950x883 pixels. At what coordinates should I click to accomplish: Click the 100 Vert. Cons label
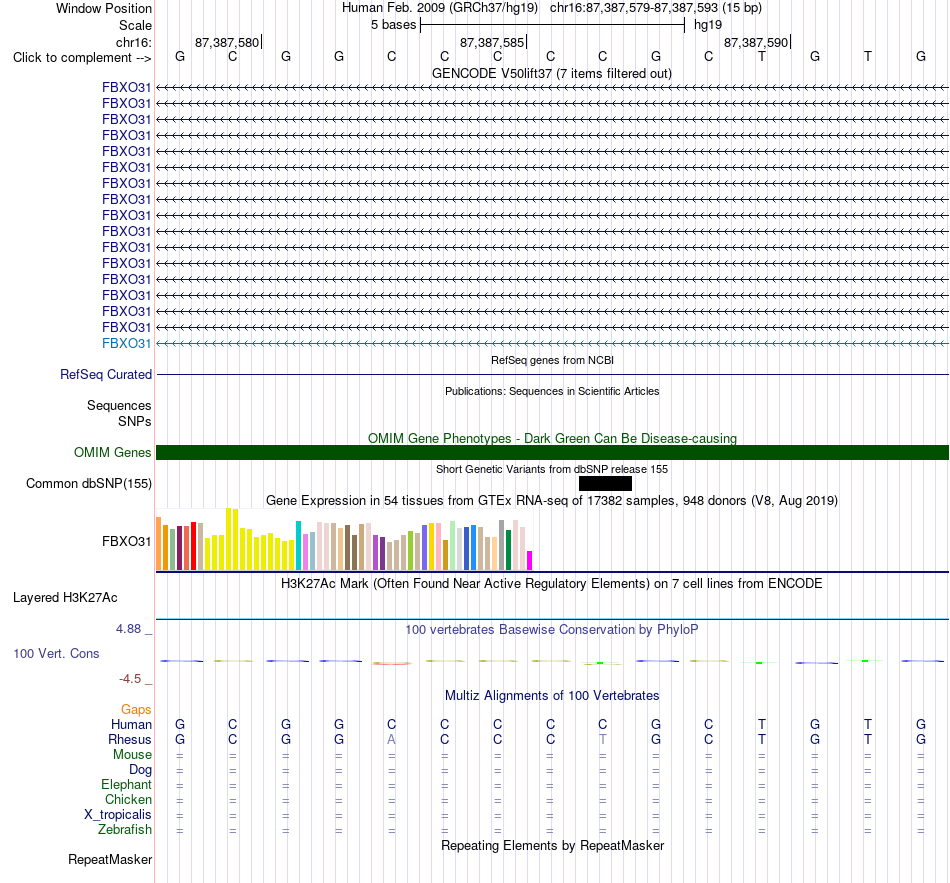coord(56,653)
